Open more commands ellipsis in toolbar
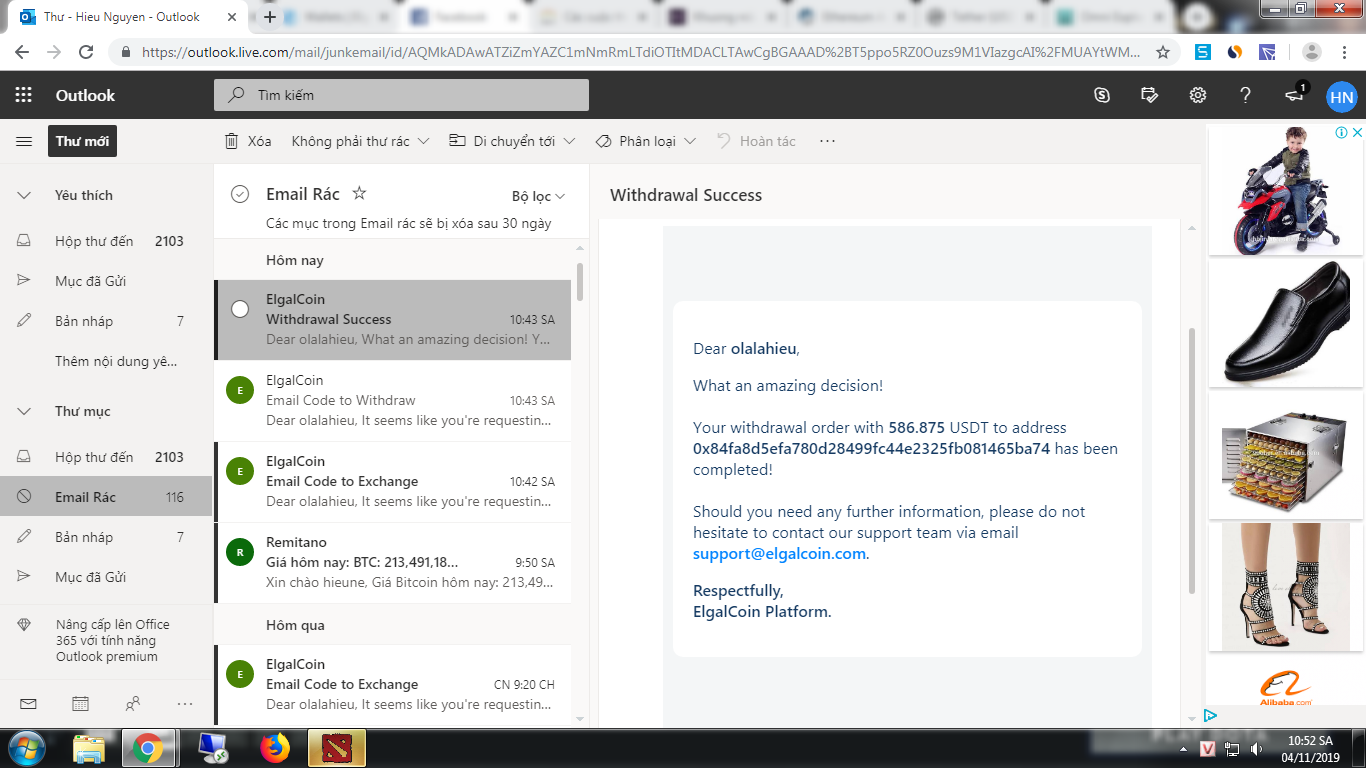The image size is (1366, 768). (827, 141)
